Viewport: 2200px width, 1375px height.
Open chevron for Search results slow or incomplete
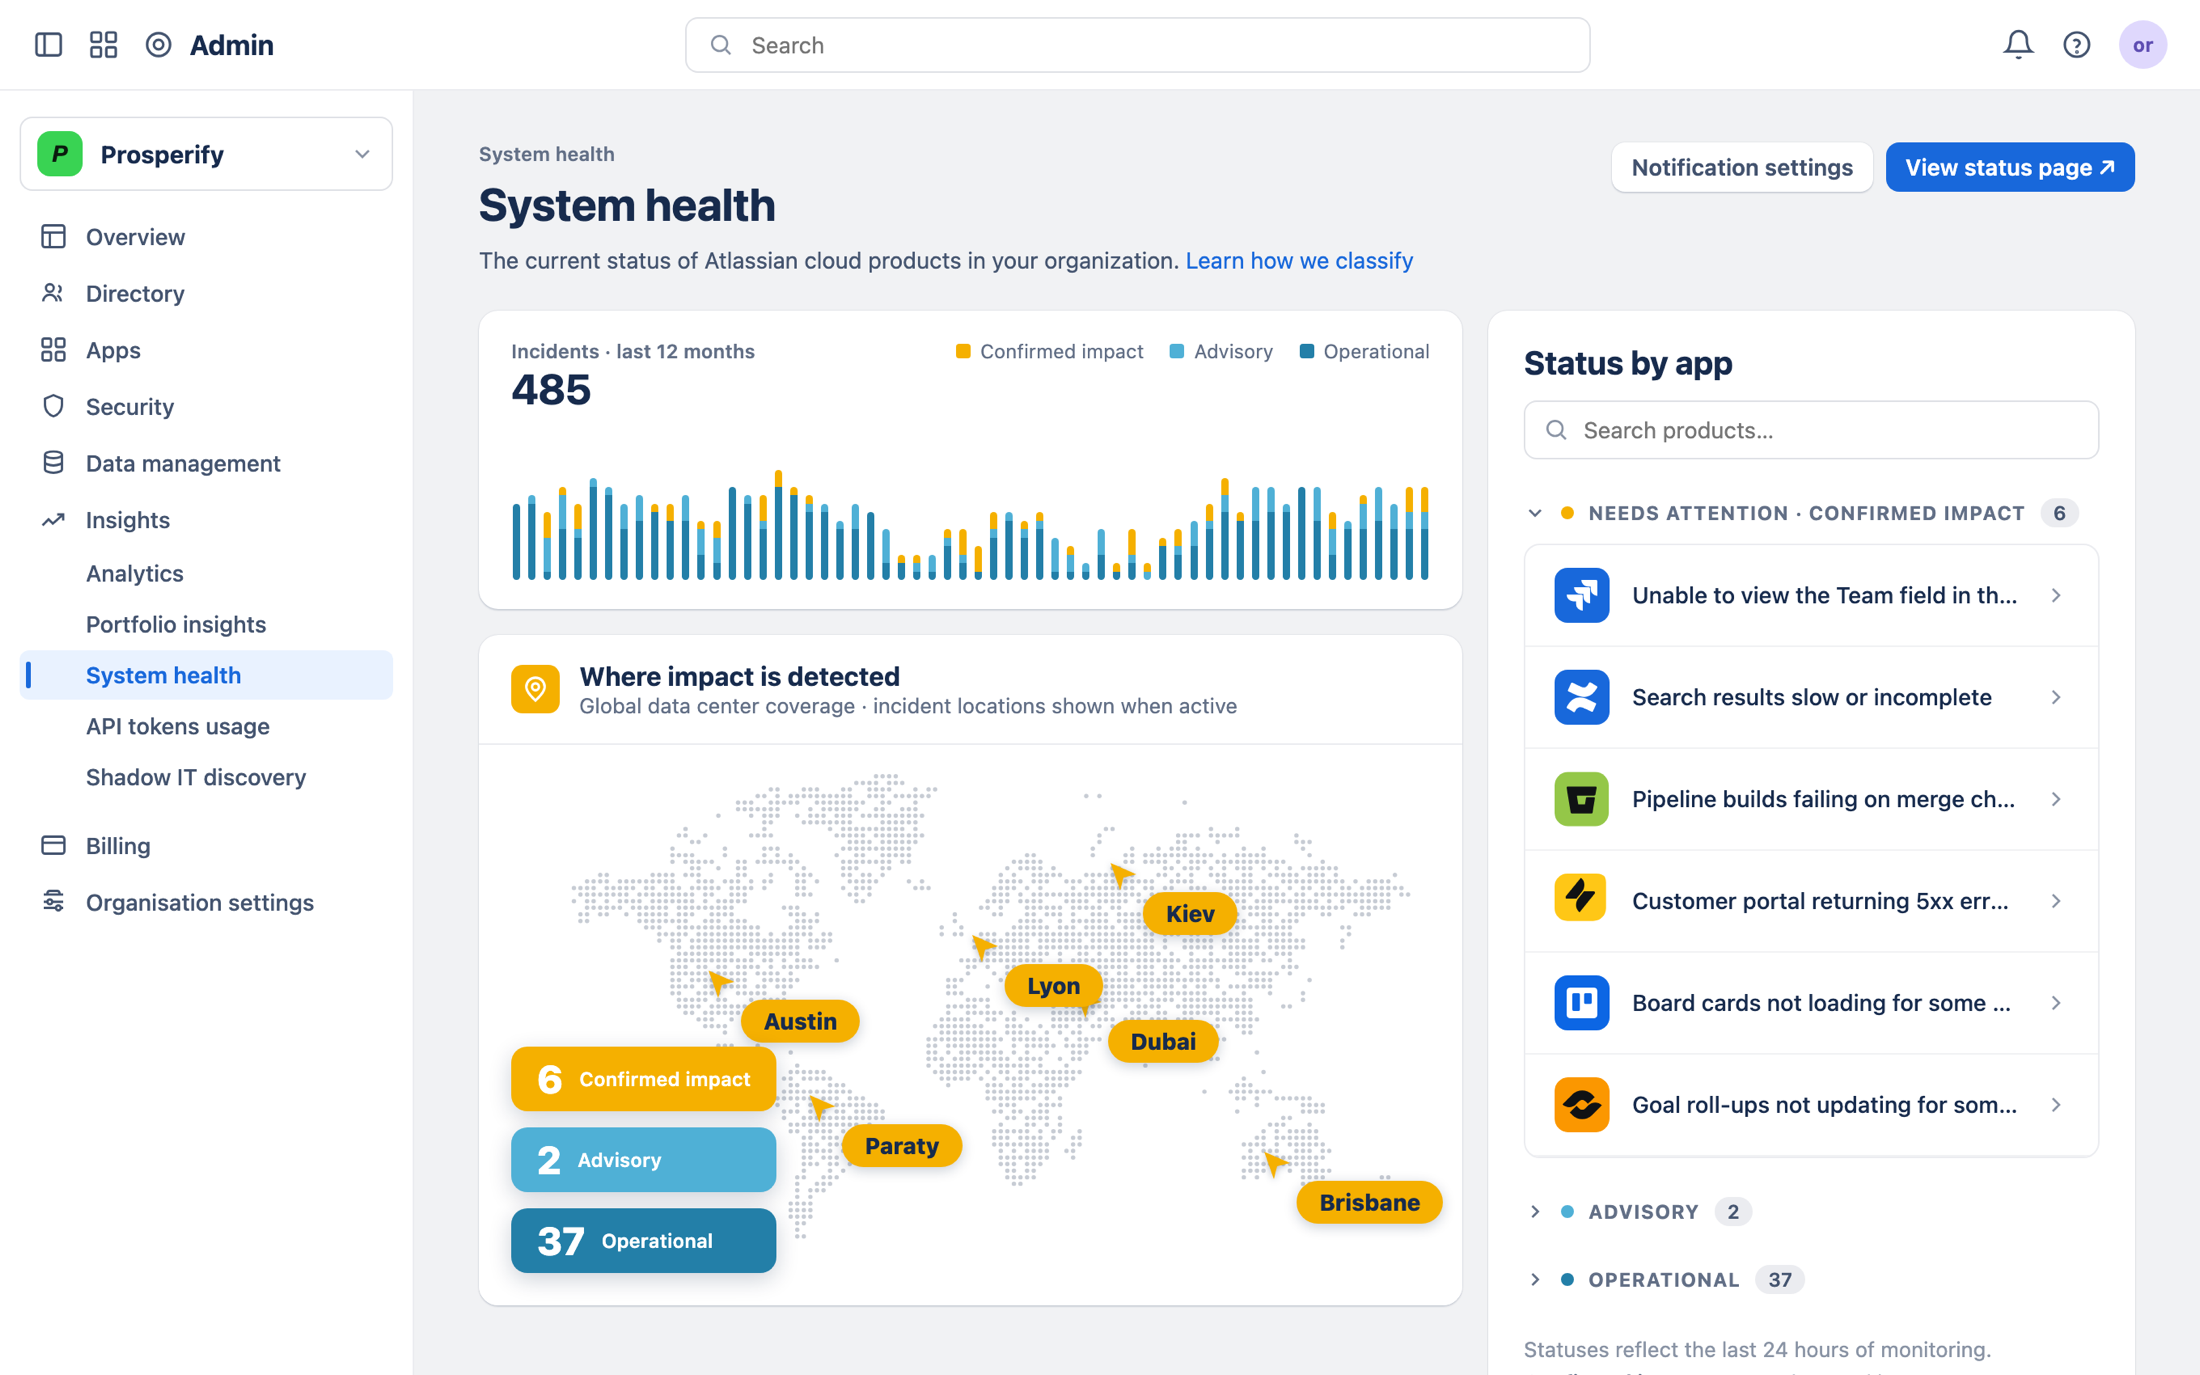(2056, 697)
